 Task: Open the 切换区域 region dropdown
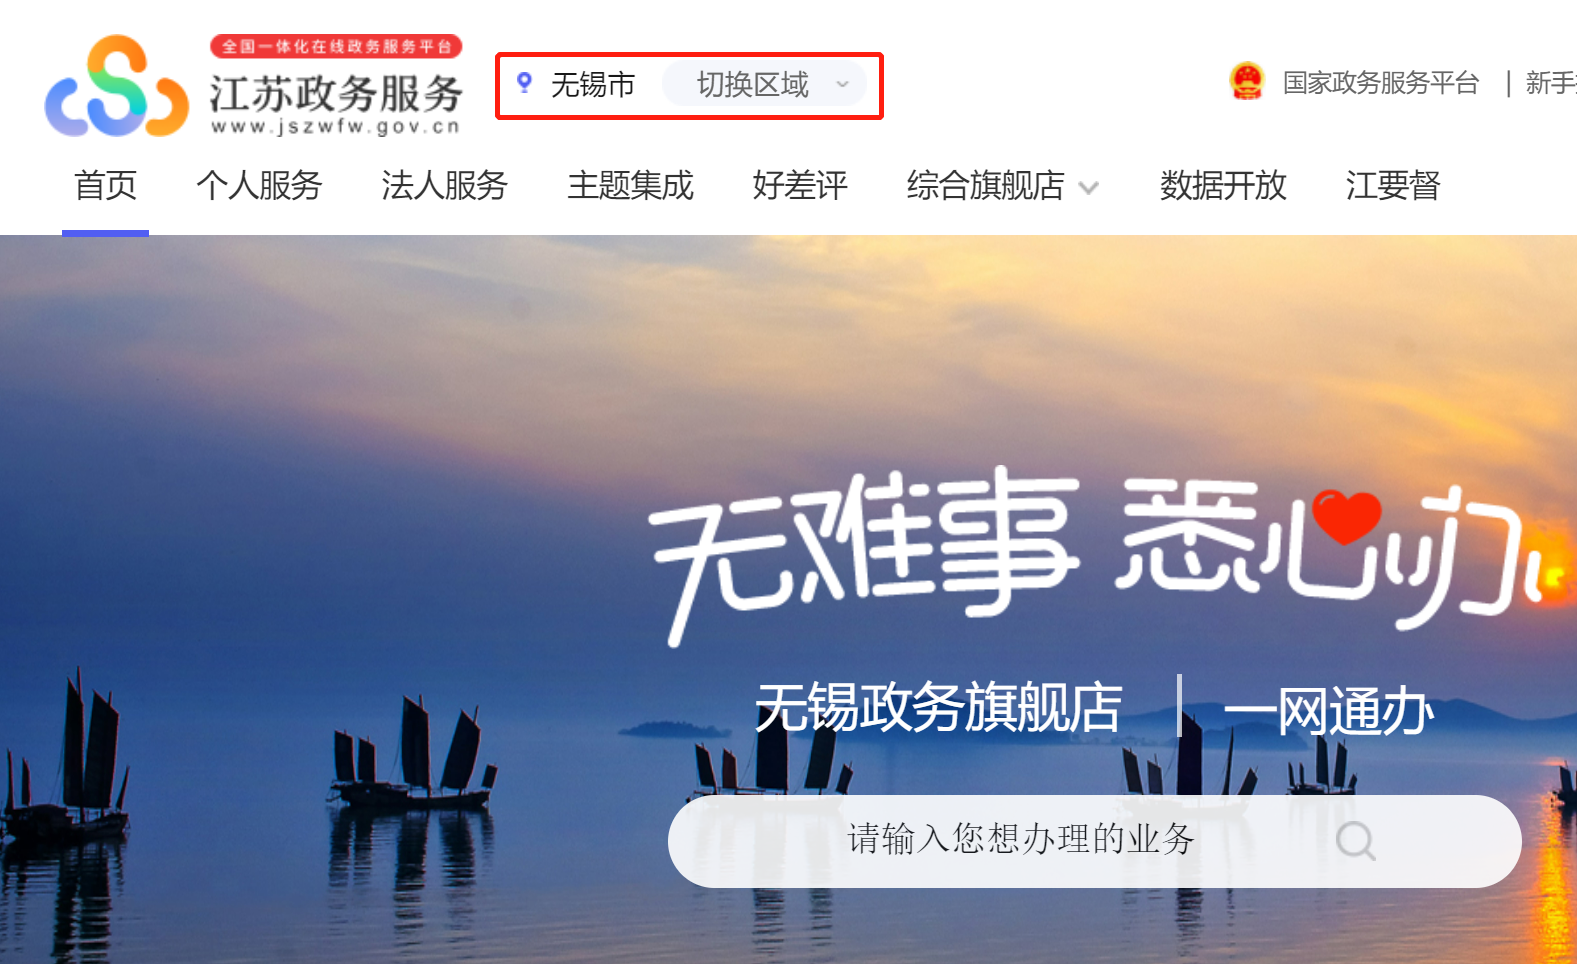coord(765,85)
